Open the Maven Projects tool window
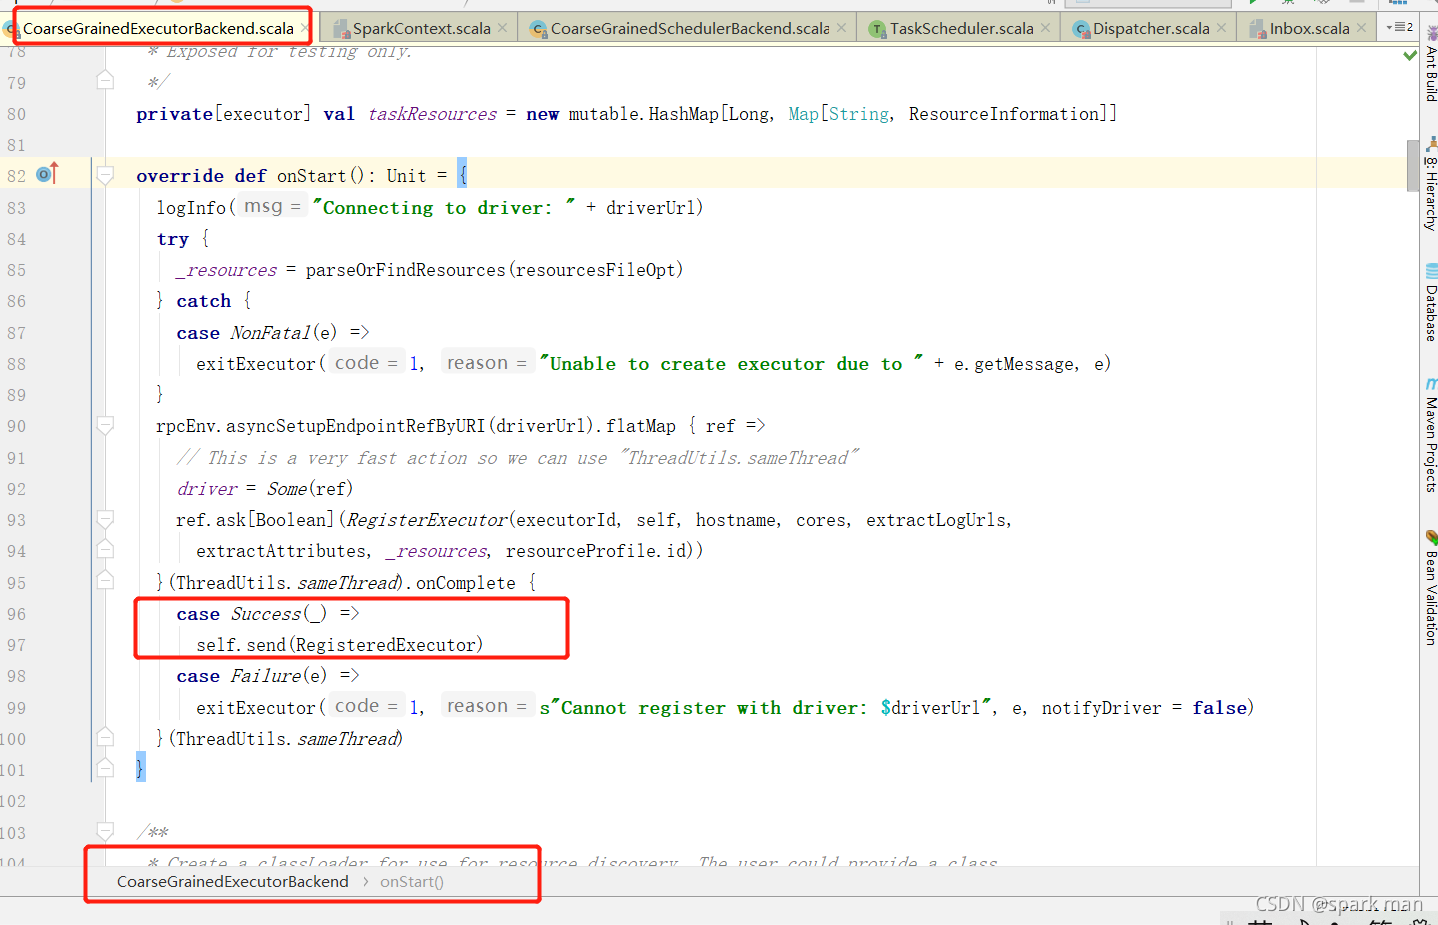The image size is (1438, 925). coord(1430,436)
